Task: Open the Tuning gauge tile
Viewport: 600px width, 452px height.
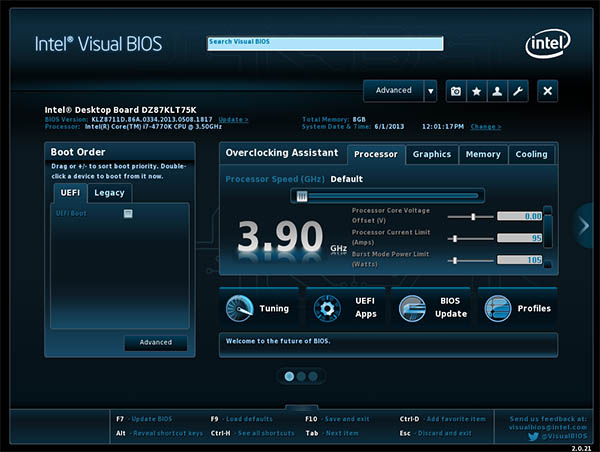Action: tap(258, 308)
